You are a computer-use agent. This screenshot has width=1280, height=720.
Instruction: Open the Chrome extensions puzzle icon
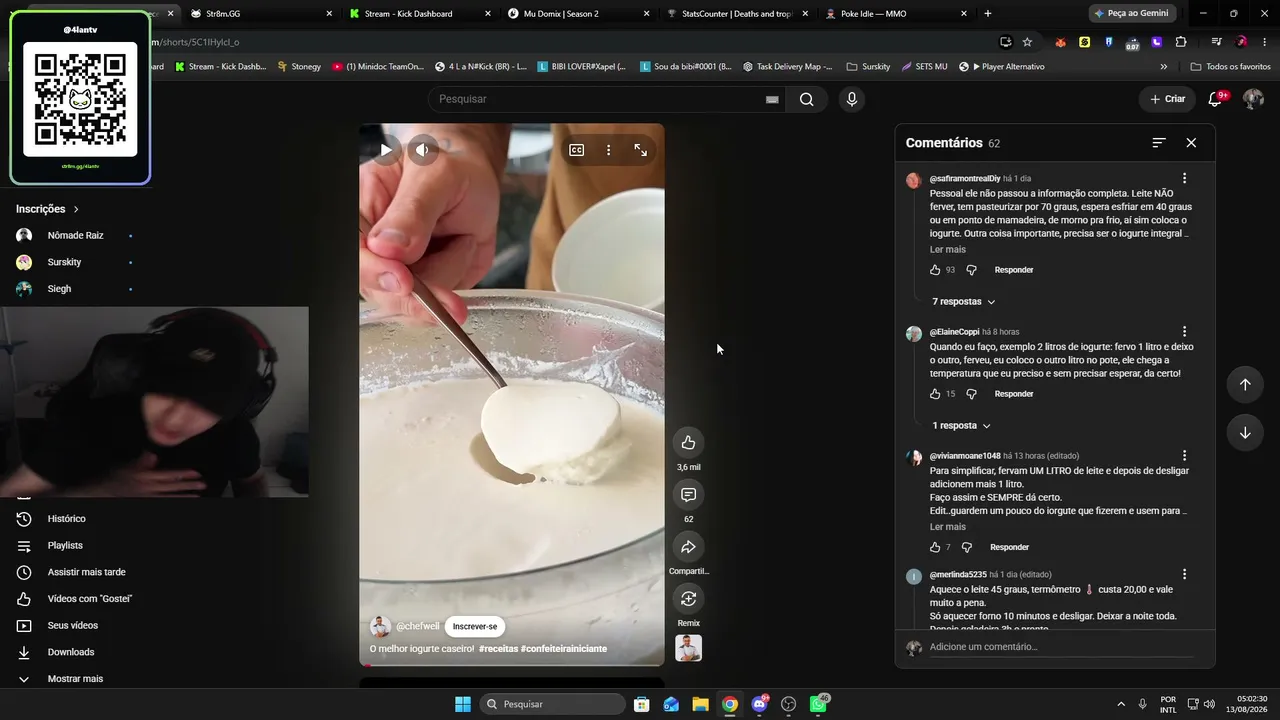click(x=1181, y=42)
